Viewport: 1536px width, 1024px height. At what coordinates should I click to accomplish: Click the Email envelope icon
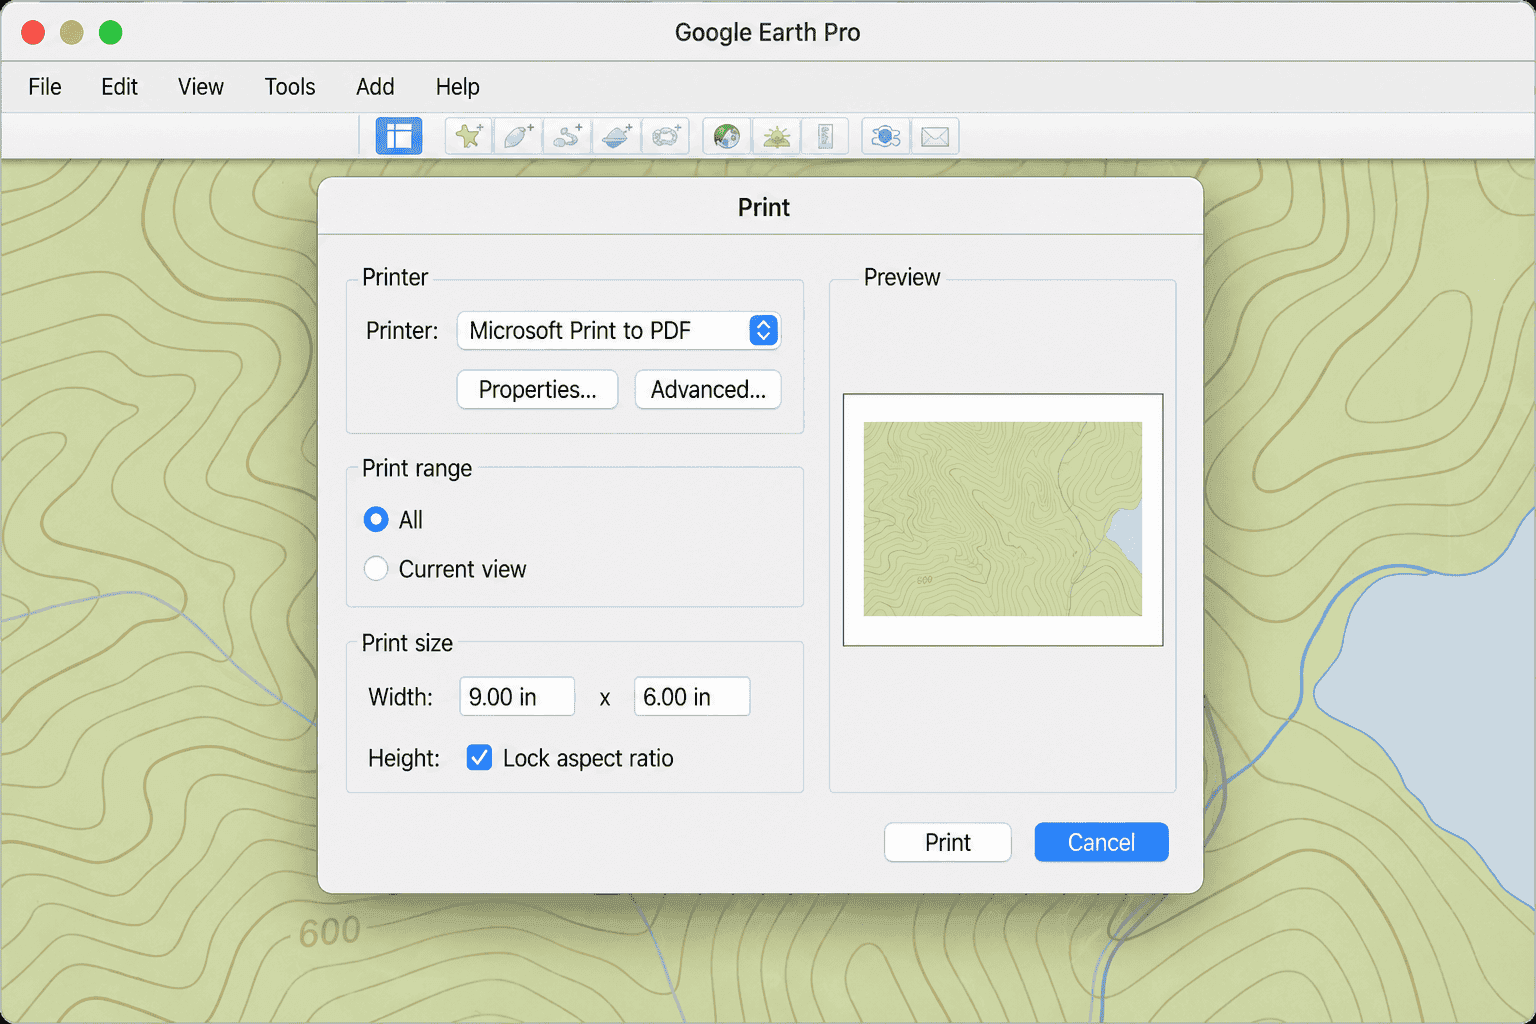(x=935, y=136)
